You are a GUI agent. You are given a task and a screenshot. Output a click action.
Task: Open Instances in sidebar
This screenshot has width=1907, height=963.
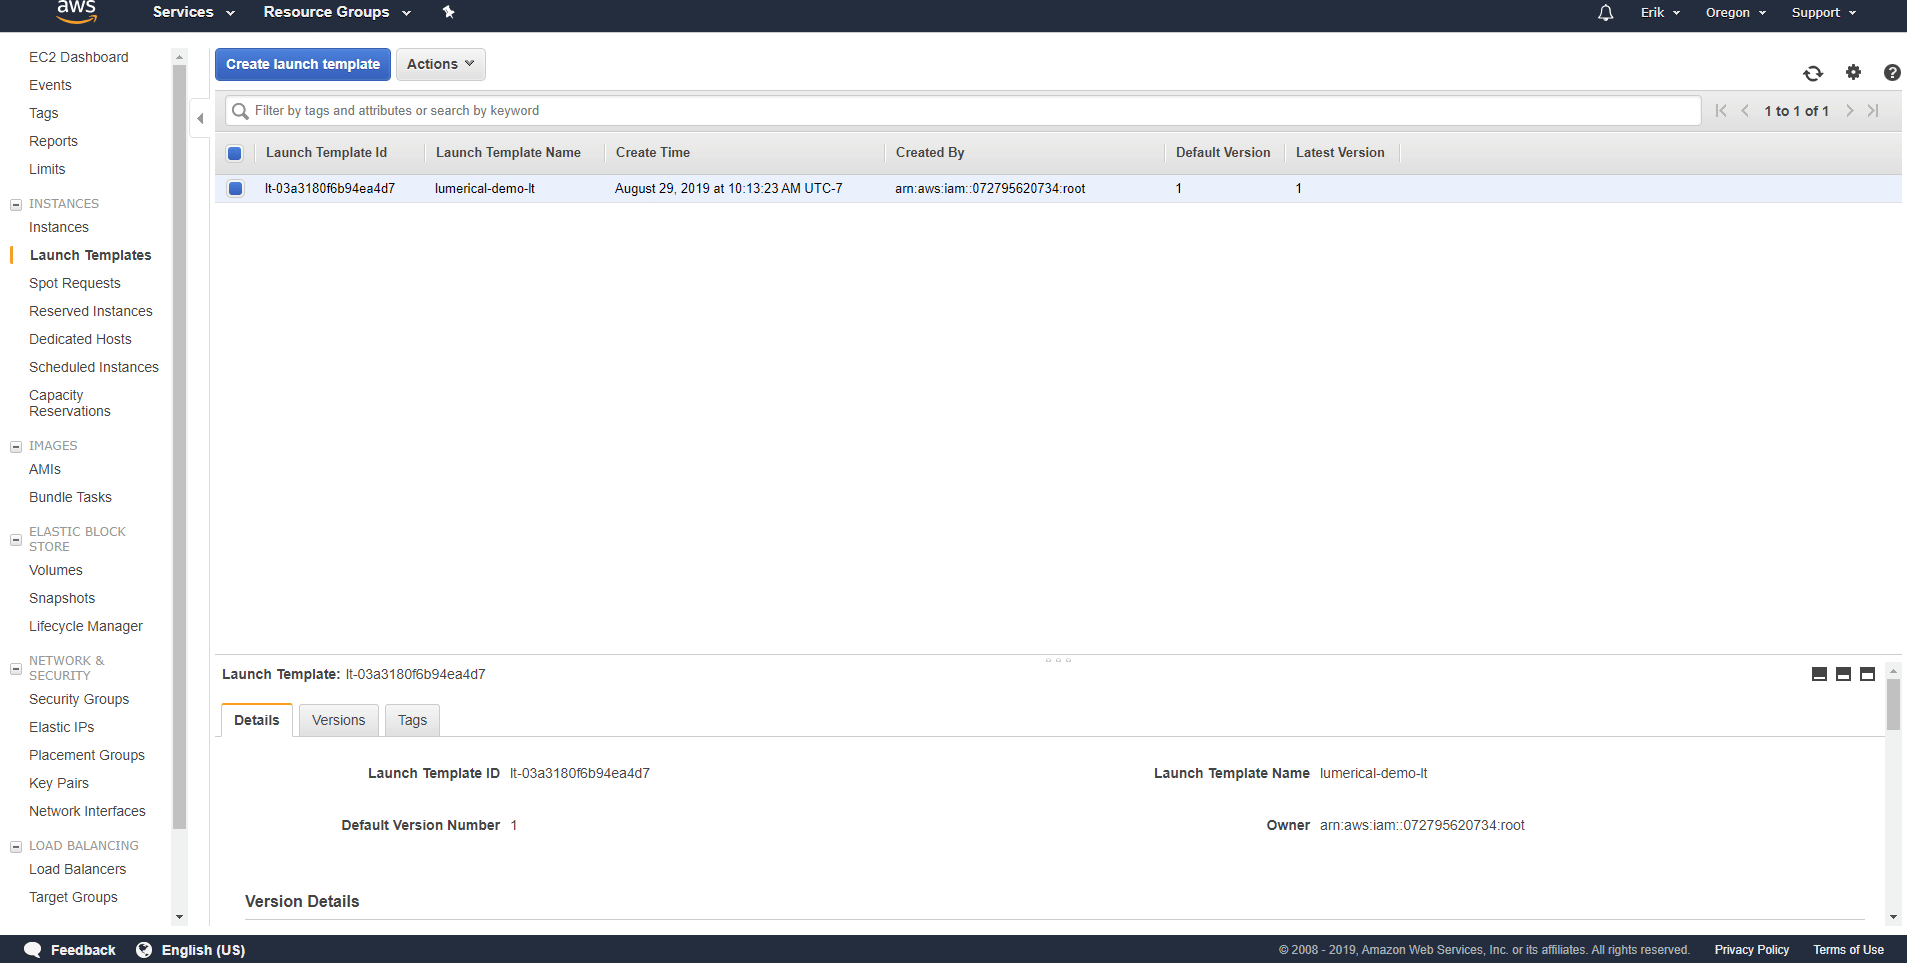click(x=59, y=227)
